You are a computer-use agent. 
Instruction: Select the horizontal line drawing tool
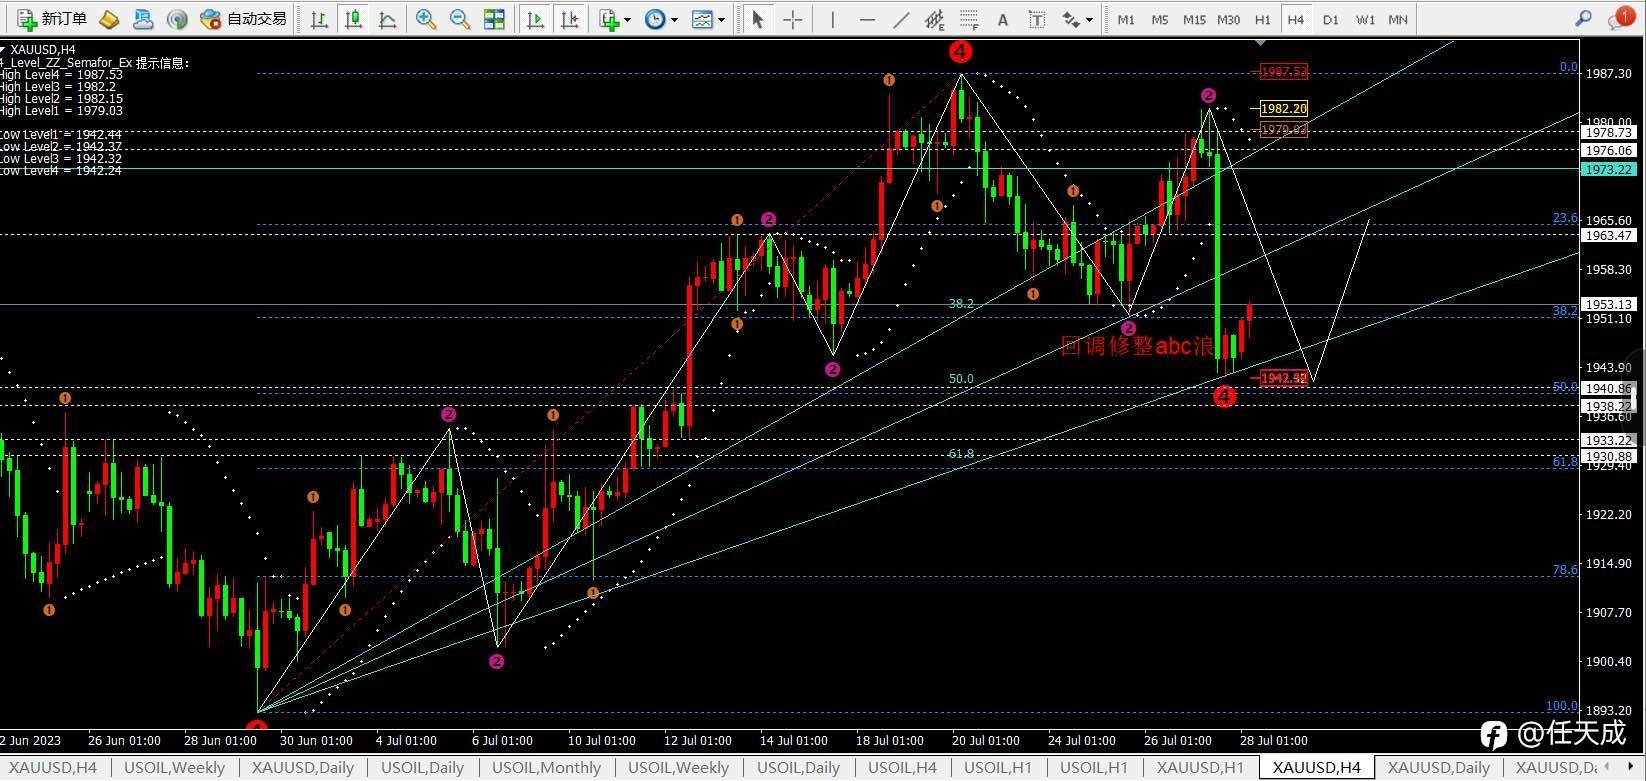[x=866, y=18]
